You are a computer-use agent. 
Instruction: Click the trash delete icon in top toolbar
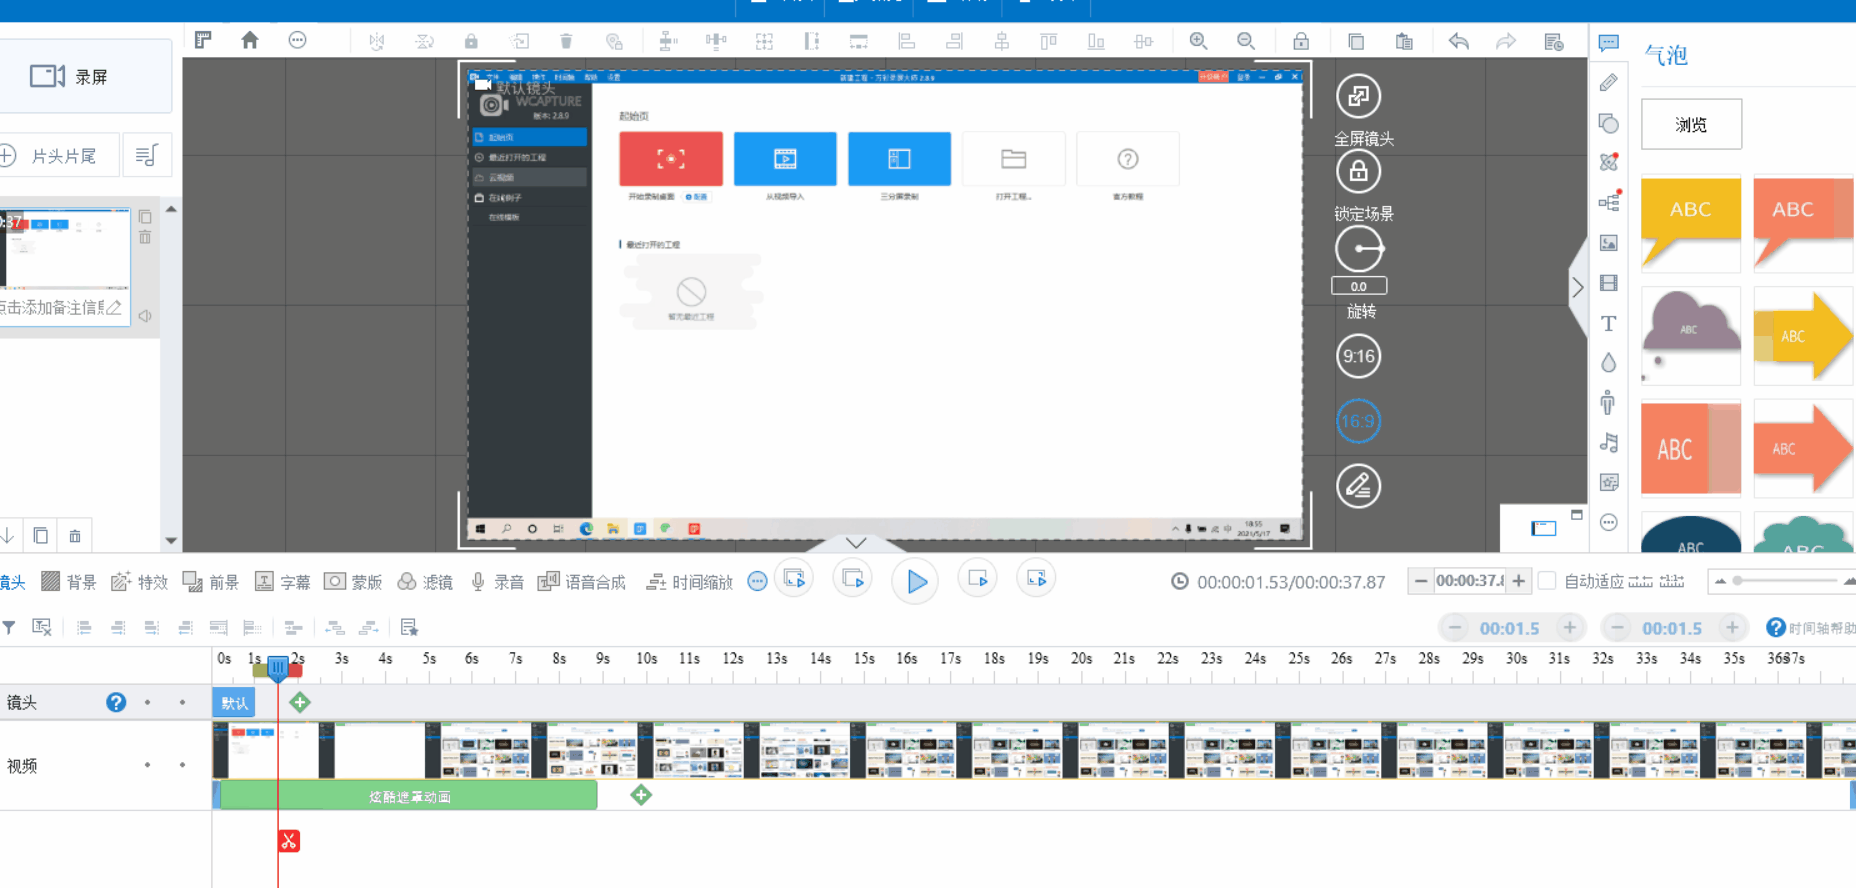(566, 41)
